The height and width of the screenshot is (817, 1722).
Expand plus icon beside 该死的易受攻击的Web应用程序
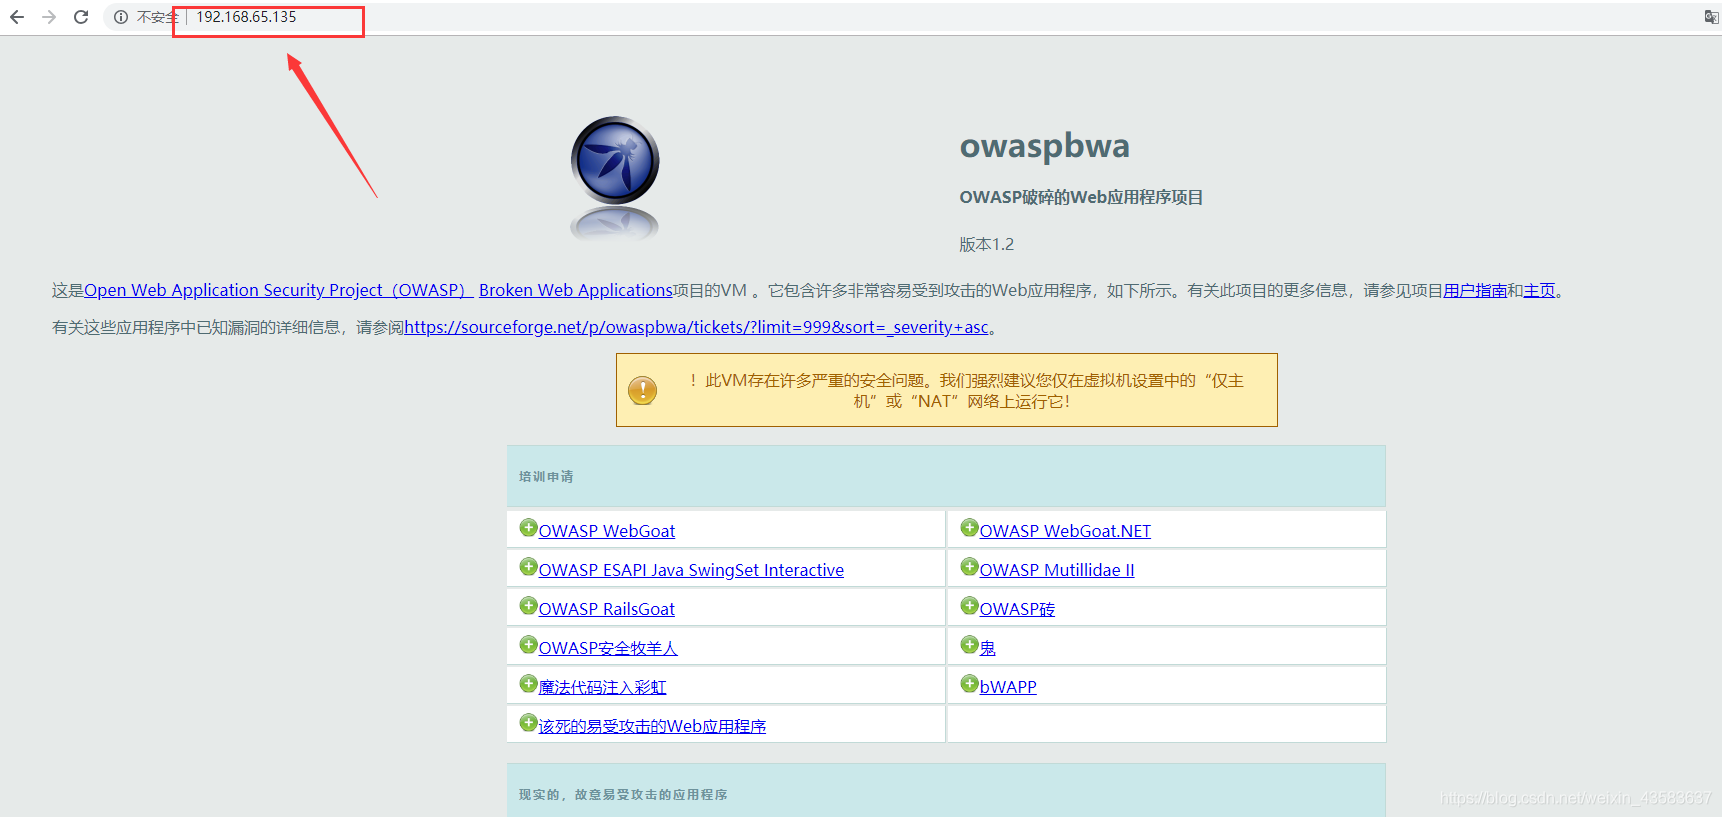(528, 723)
